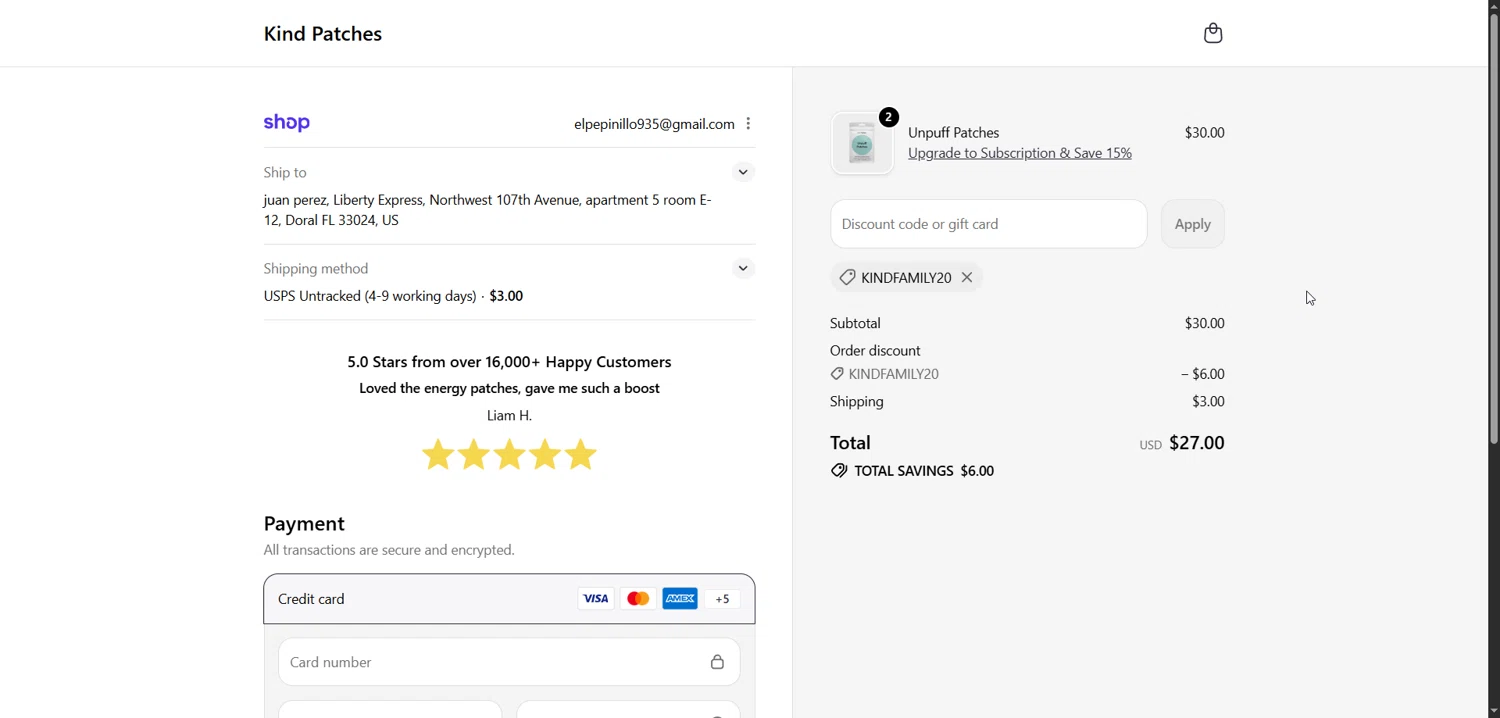The height and width of the screenshot is (718, 1500).
Task: Click the Apply discount button
Action: click(x=1193, y=224)
